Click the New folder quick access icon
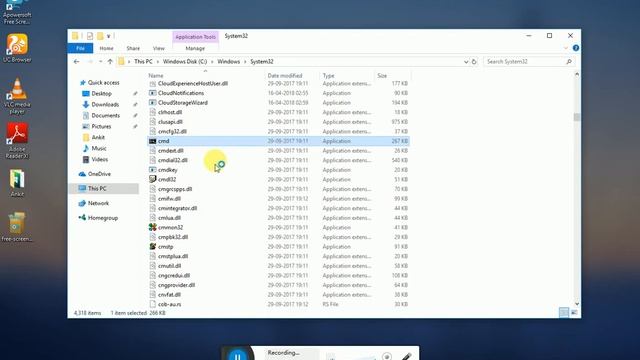 (100, 36)
